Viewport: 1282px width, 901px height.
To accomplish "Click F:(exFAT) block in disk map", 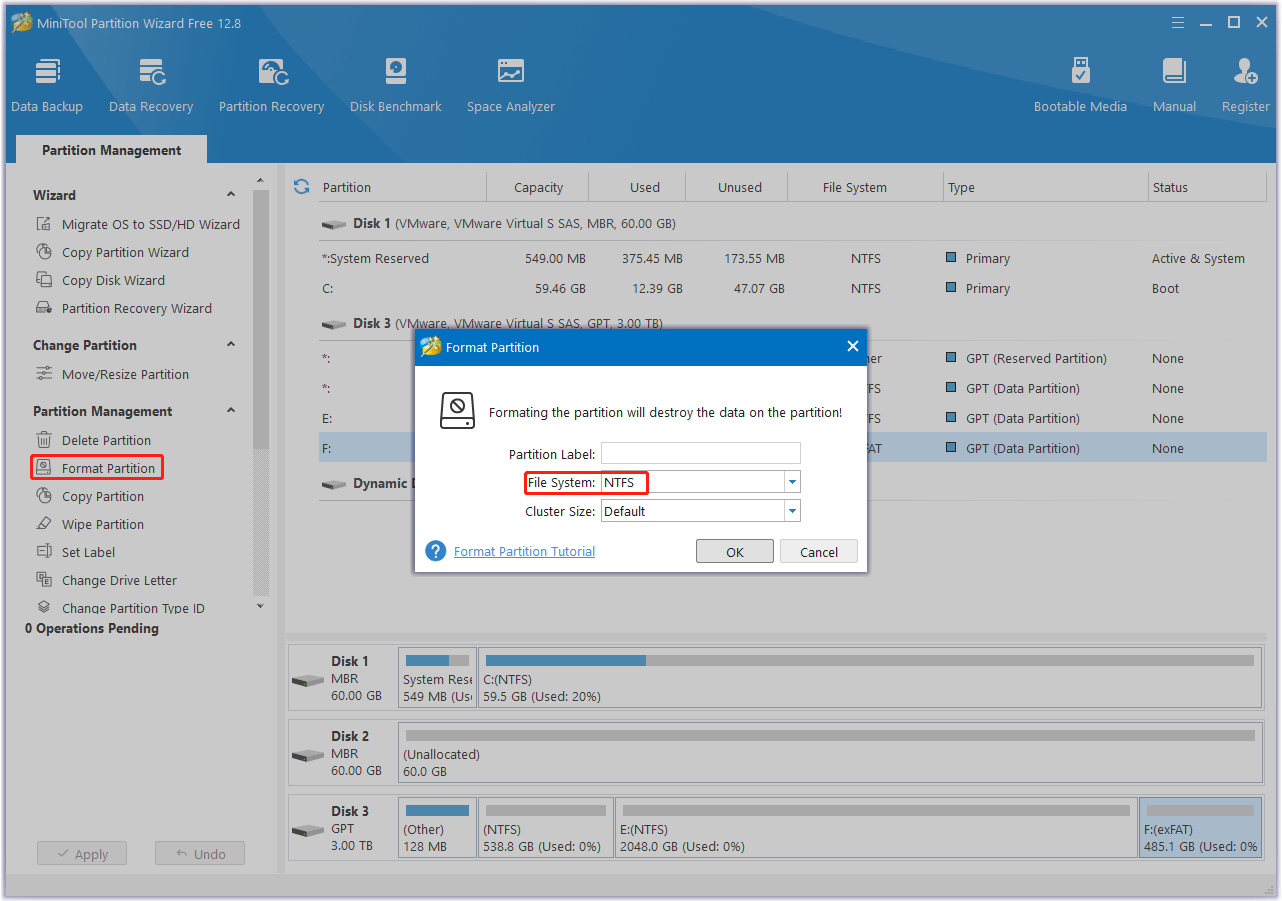I will coord(1200,828).
